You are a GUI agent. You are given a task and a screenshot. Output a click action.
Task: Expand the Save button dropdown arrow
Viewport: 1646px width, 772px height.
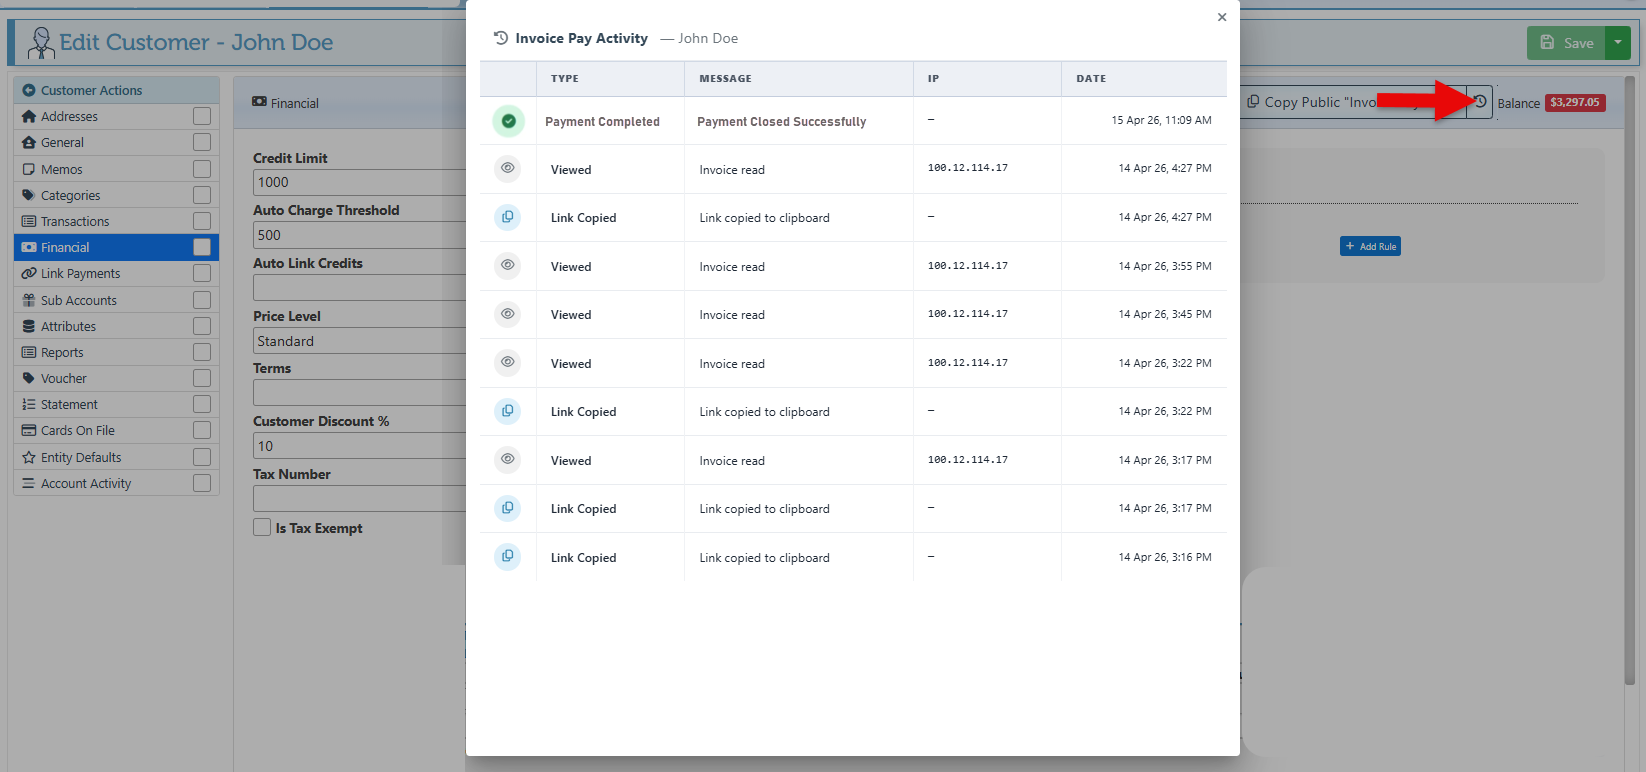tap(1618, 43)
